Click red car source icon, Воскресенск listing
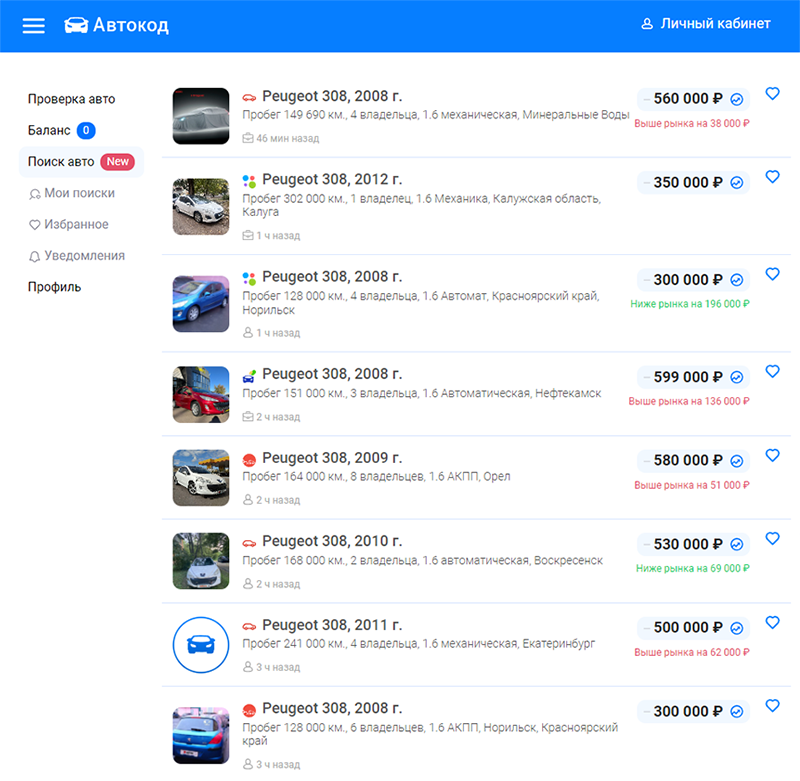Viewport: 800px width, 781px height. [249, 543]
